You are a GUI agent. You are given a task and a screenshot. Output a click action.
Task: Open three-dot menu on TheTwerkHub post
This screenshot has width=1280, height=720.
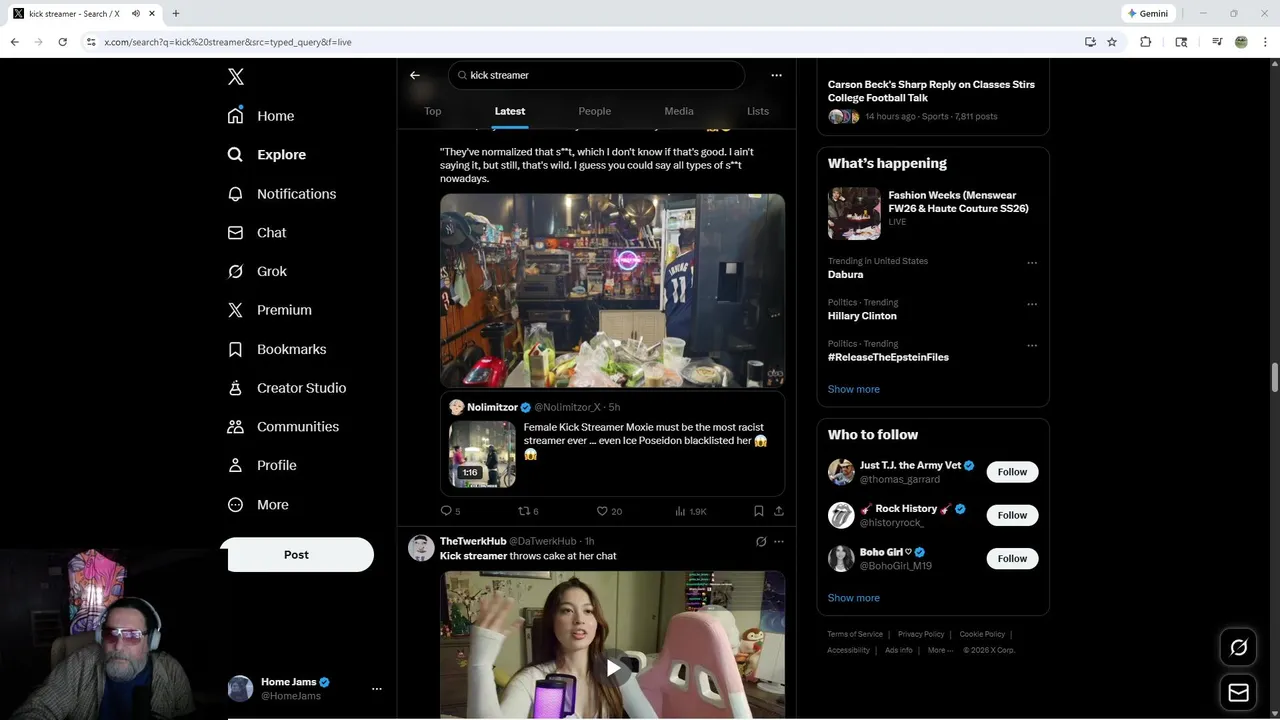tap(779, 542)
